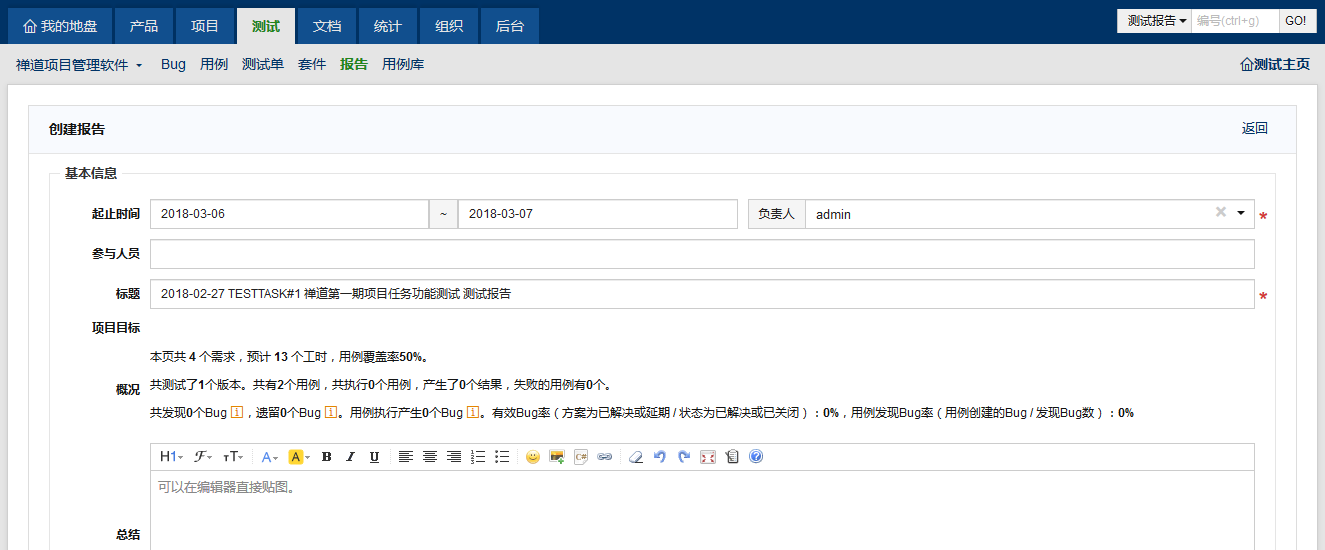This screenshot has width=1325, height=550.
Task: Click the 参与人员 input field
Action: (702, 254)
